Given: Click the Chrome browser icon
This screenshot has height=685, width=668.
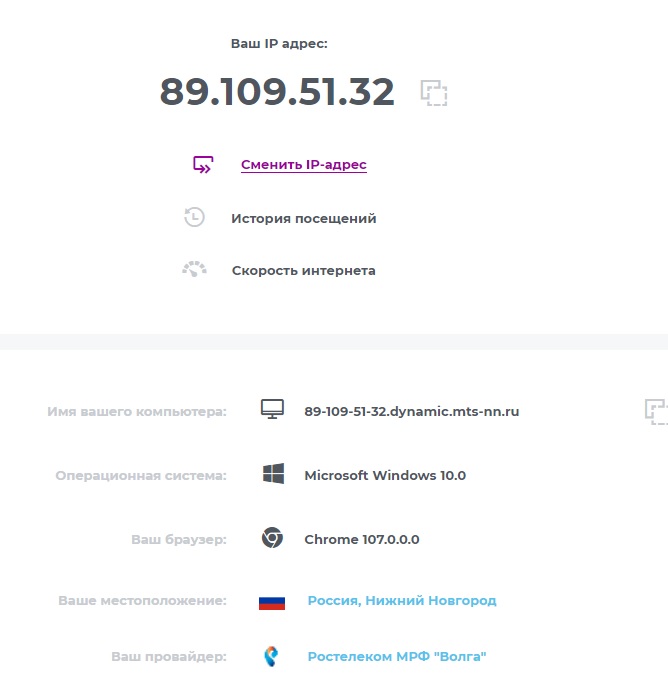Looking at the screenshot, I should [x=272, y=538].
